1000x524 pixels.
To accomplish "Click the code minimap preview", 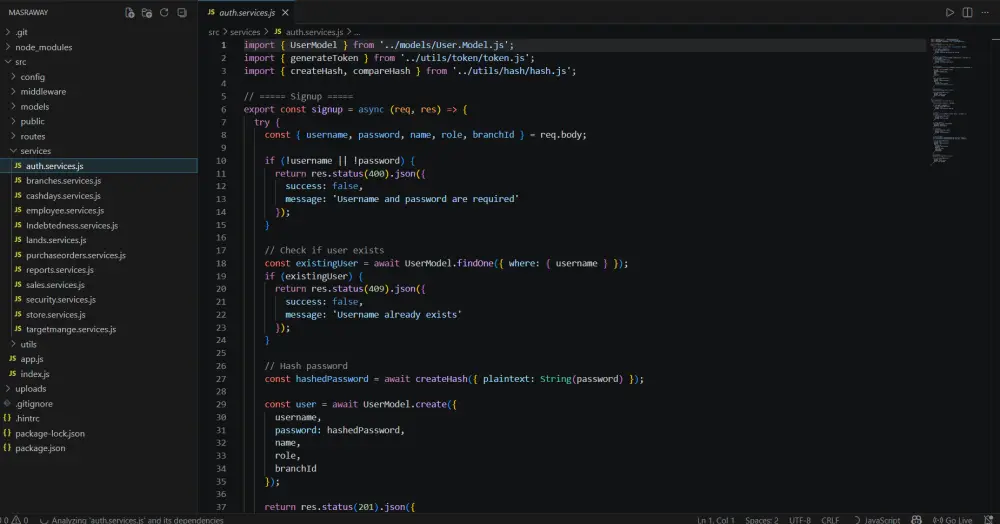I will 952,102.
